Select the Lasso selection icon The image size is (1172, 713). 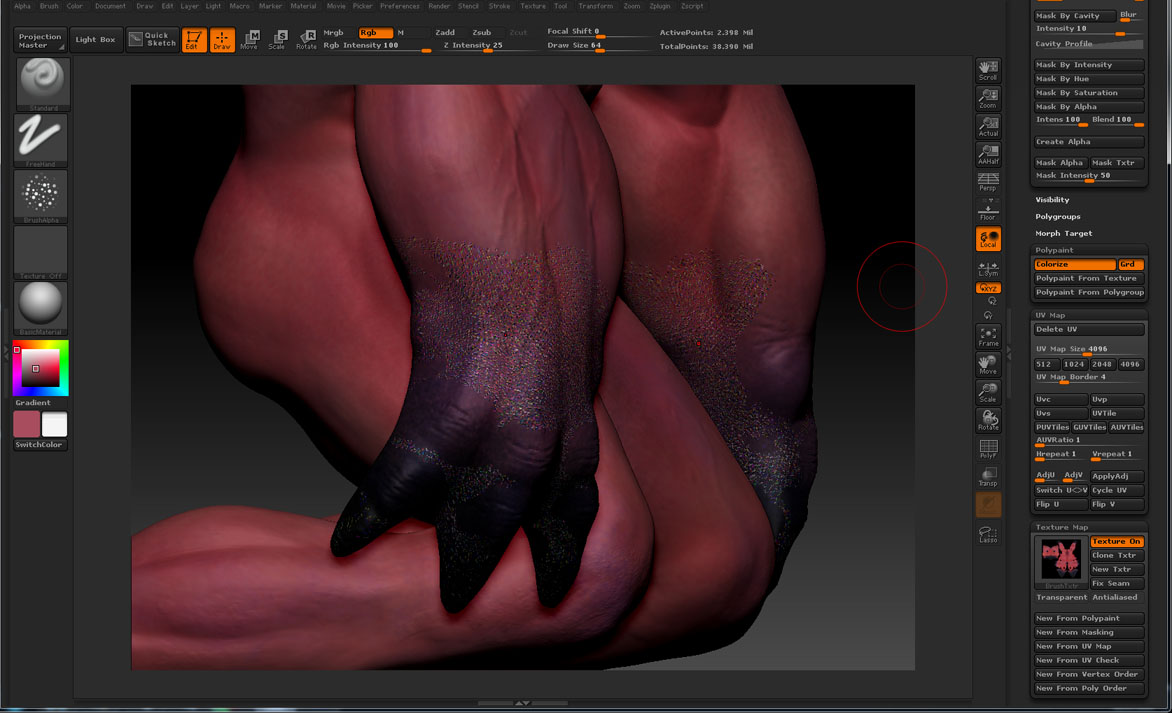pyautogui.click(x=988, y=534)
